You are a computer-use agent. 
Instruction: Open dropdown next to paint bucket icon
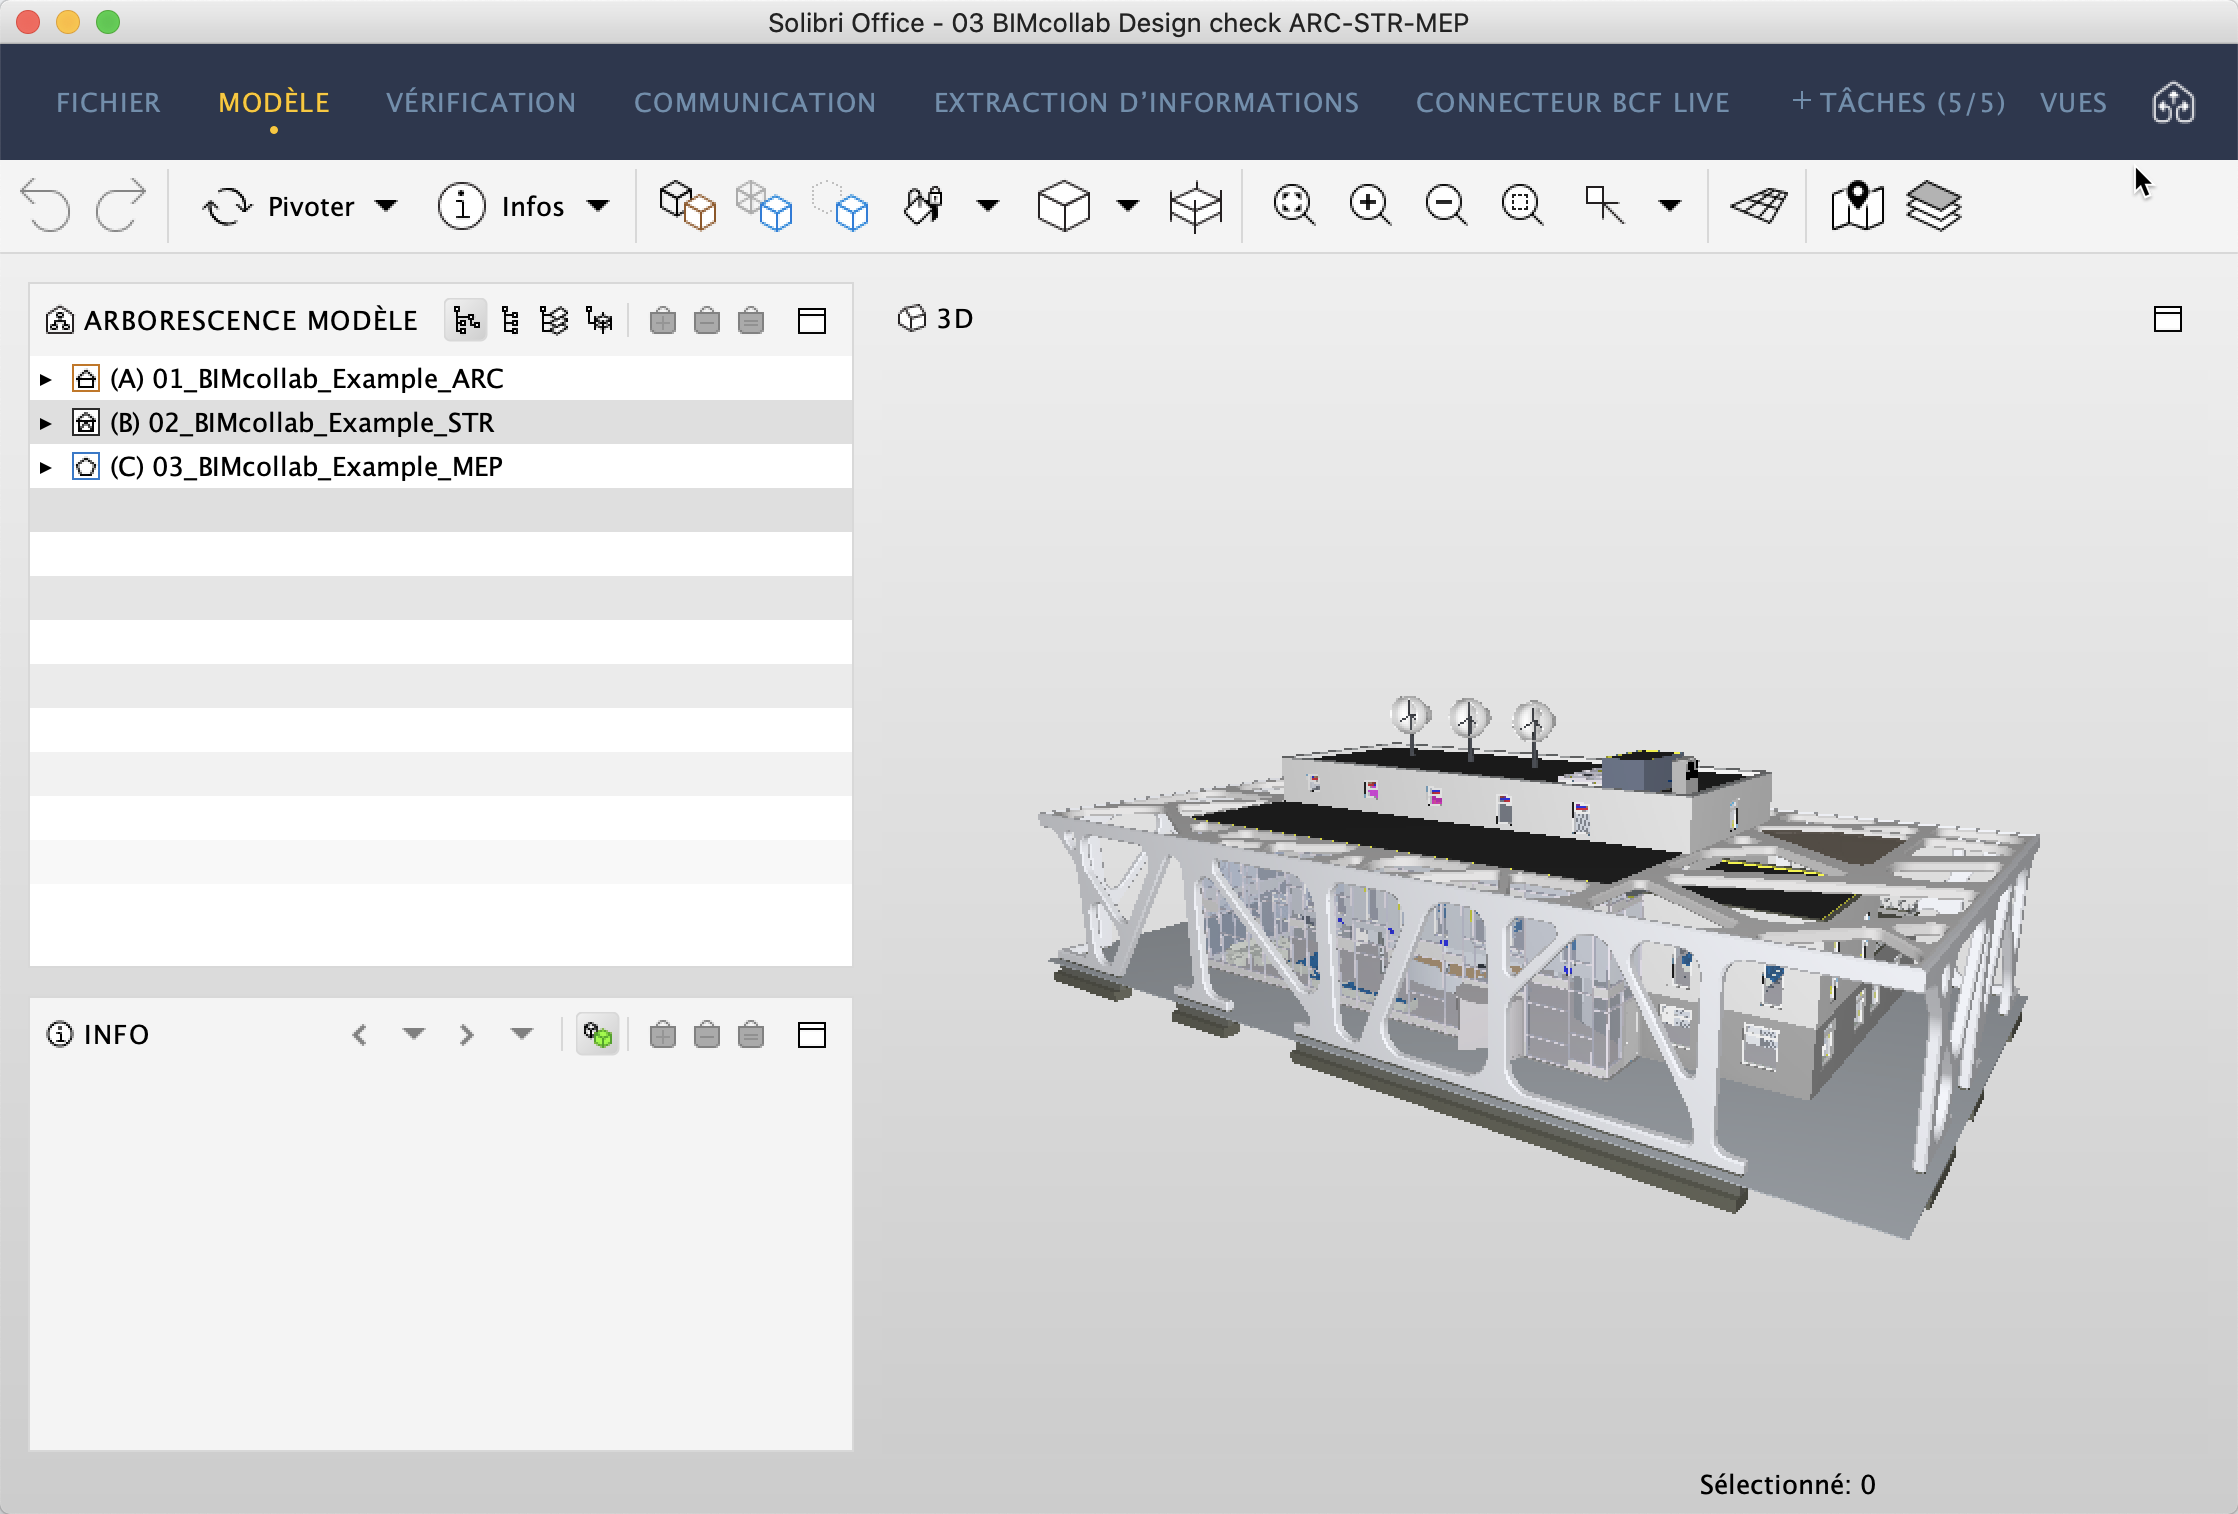[988, 206]
